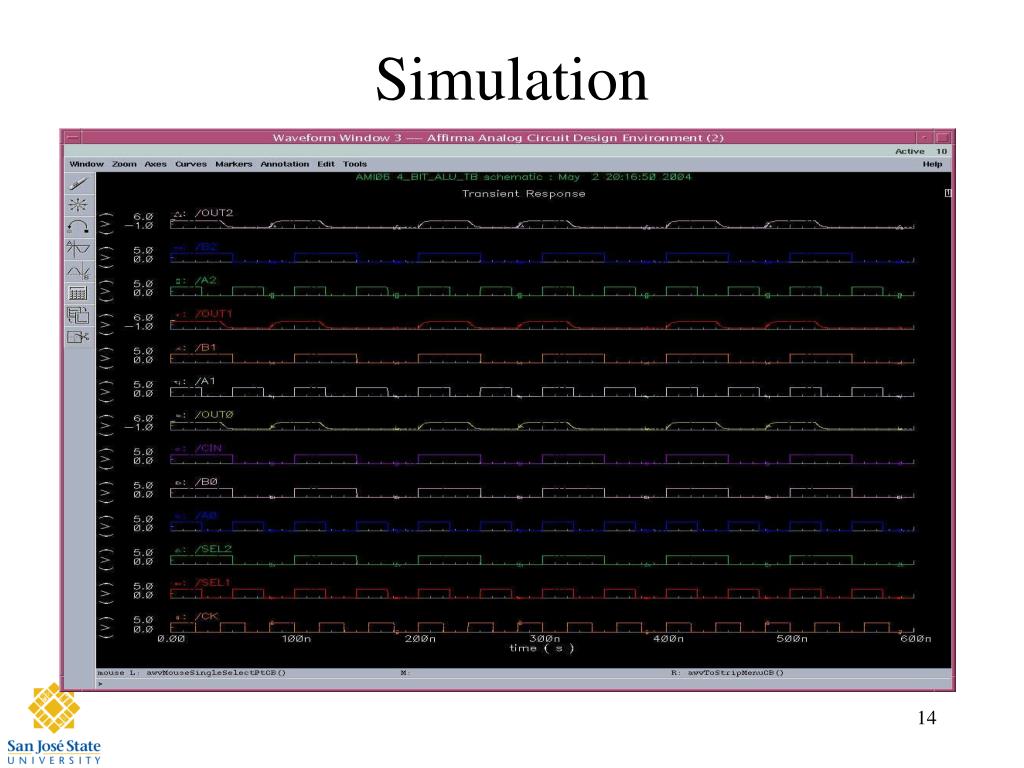Open the Annotation menu

285,164
